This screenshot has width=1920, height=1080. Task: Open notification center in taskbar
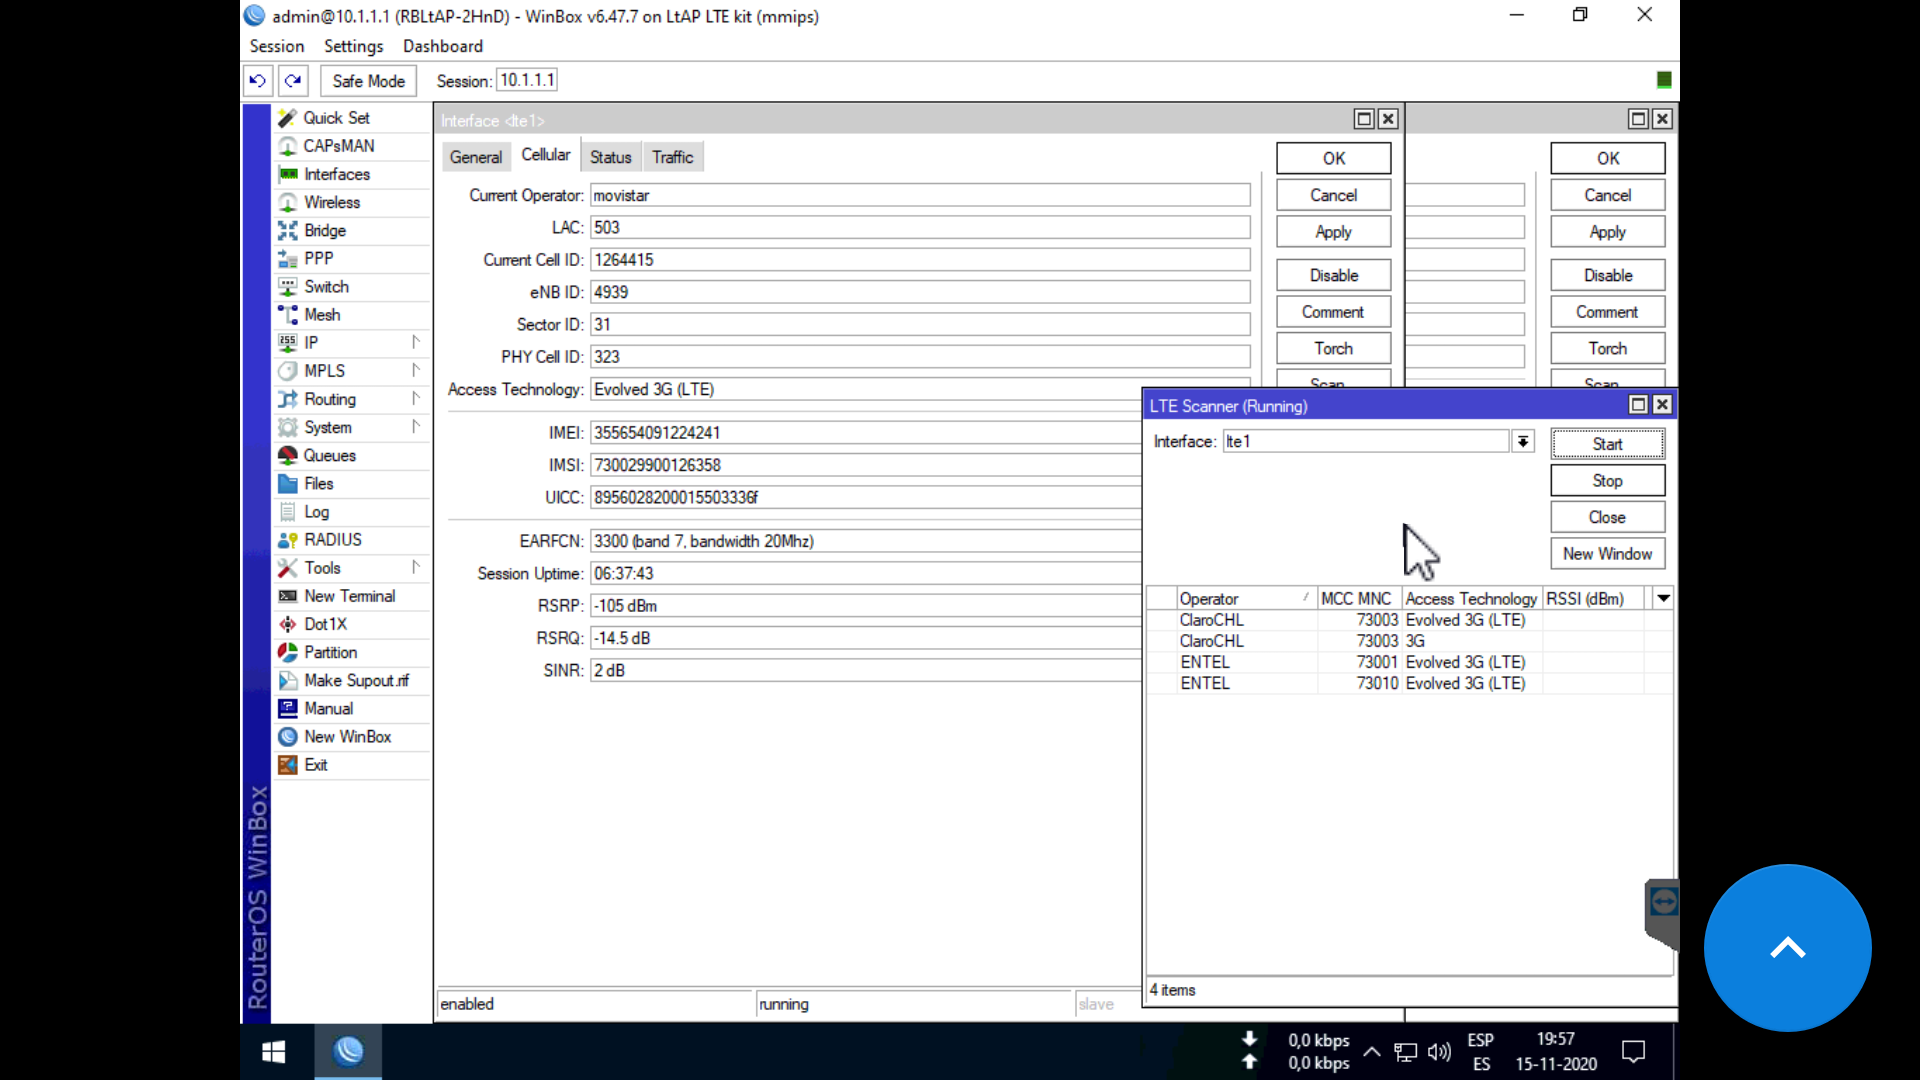tap(1633, 1052)
